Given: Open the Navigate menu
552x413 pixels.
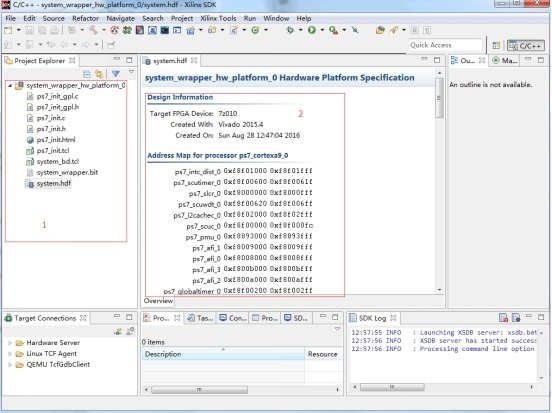Looking at the screenshot, I should [x=120, y=18].
